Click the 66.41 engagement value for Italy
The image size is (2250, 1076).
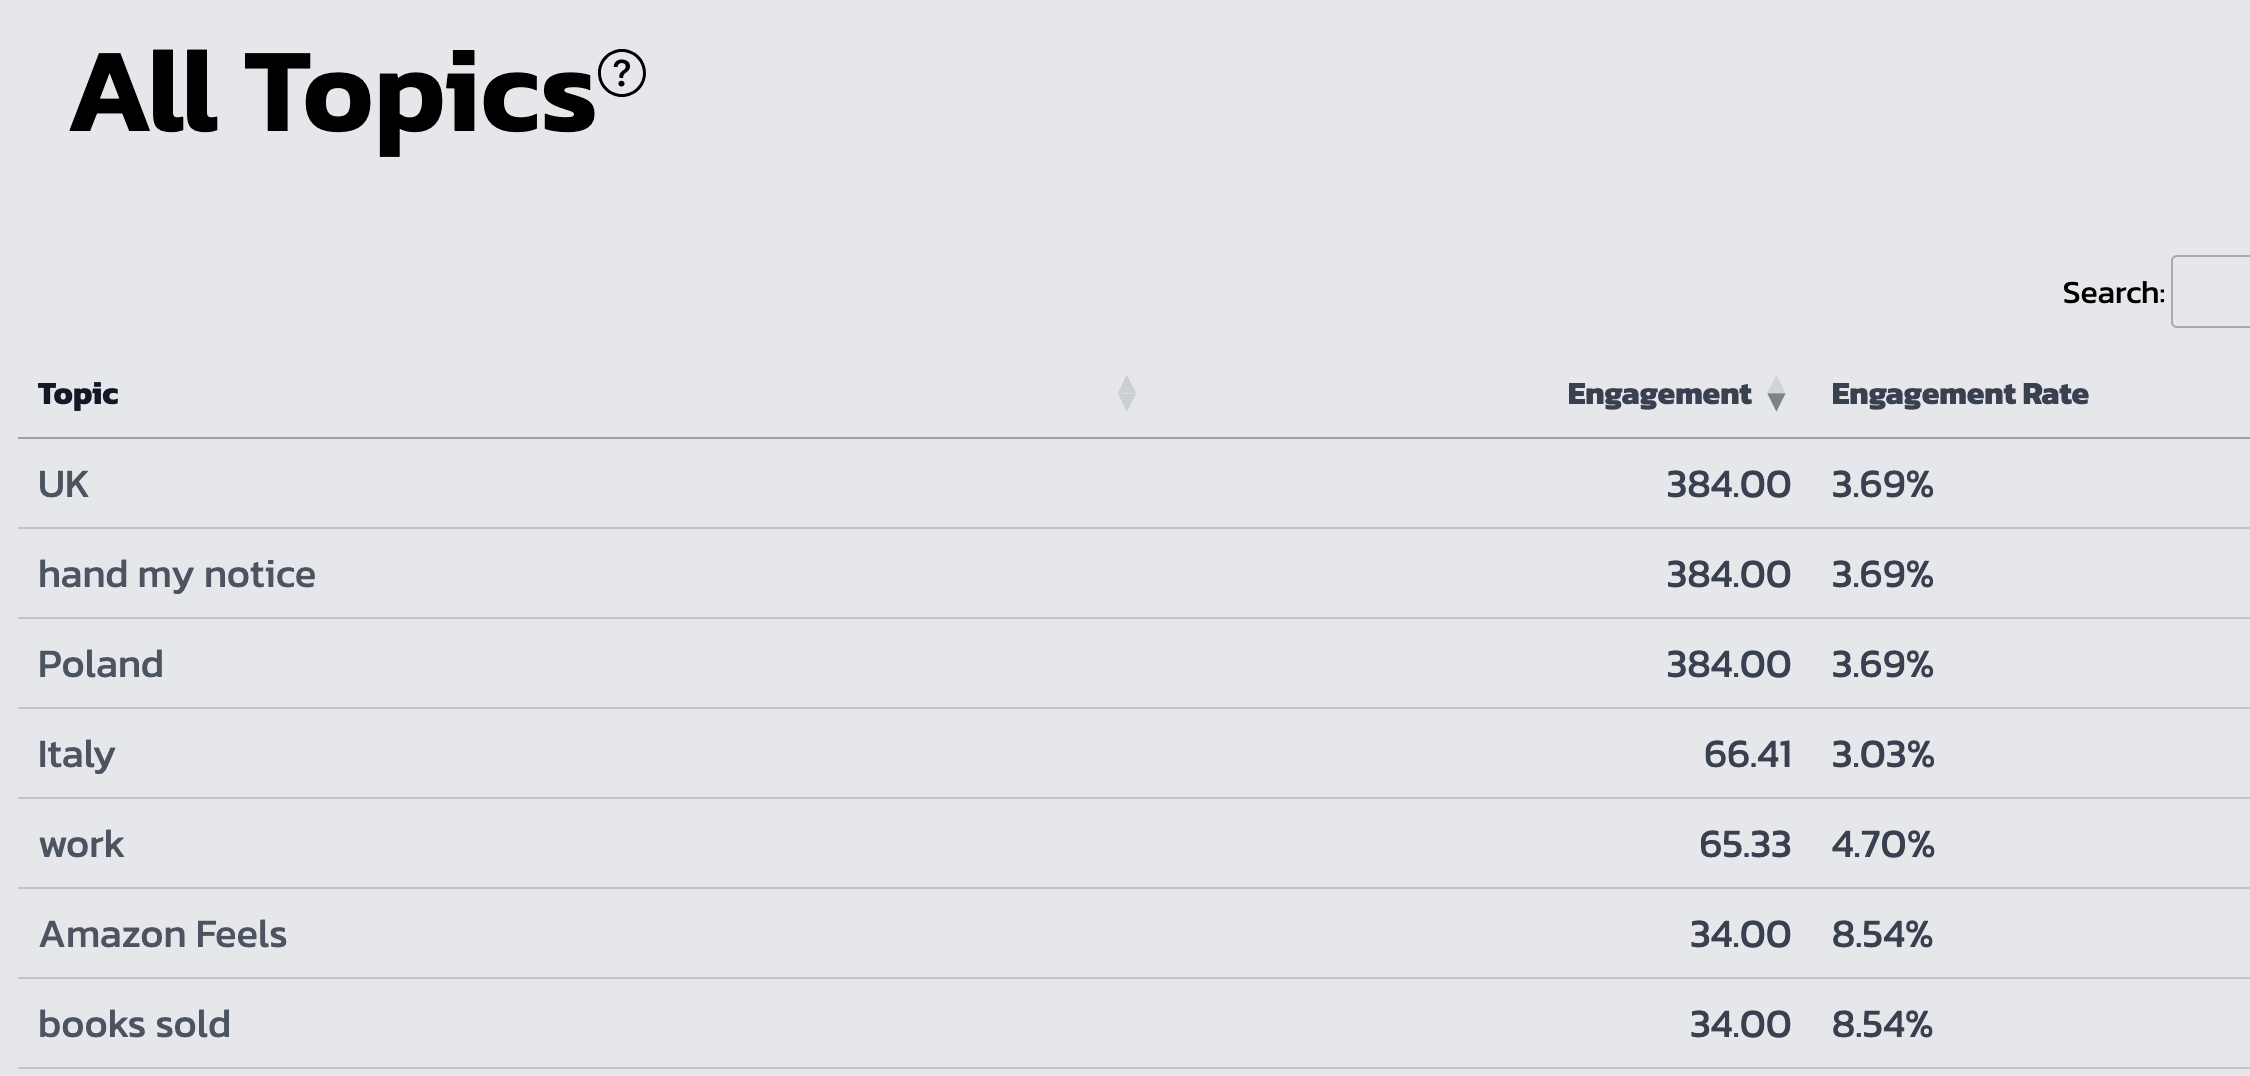pos(1747,754)
